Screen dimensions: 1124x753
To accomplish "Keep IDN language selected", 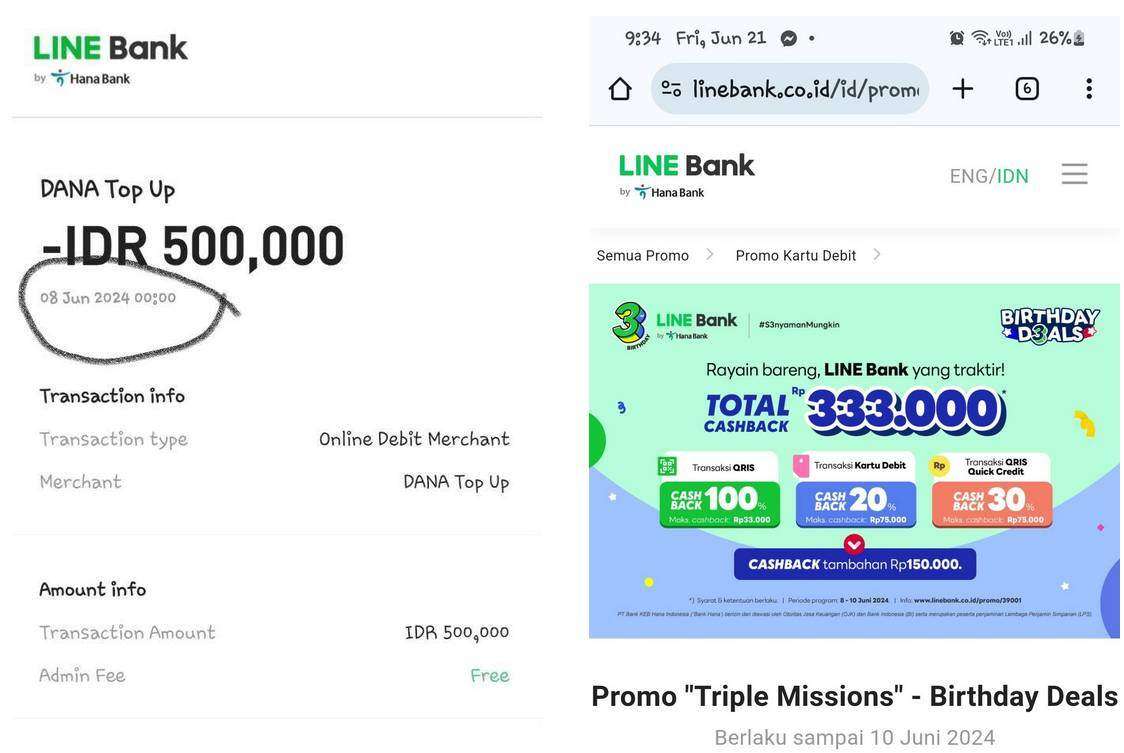I will (x=1012, y=174).
